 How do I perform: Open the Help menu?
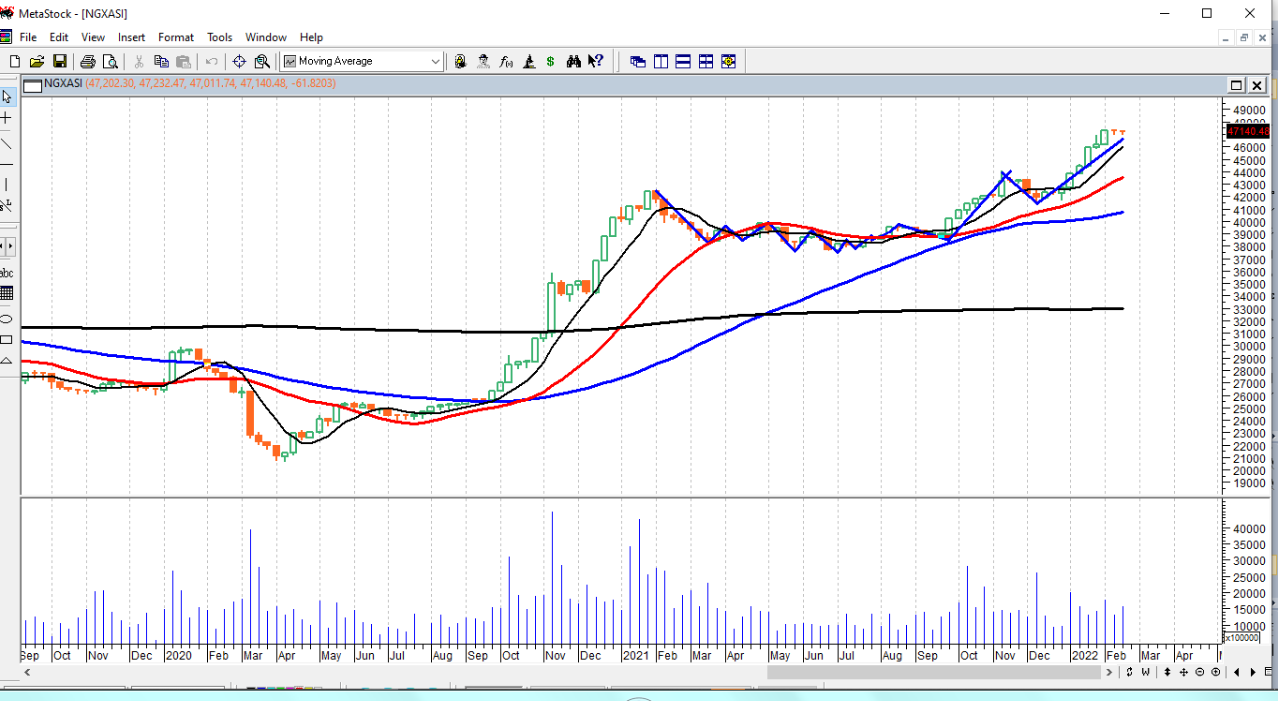311,37
